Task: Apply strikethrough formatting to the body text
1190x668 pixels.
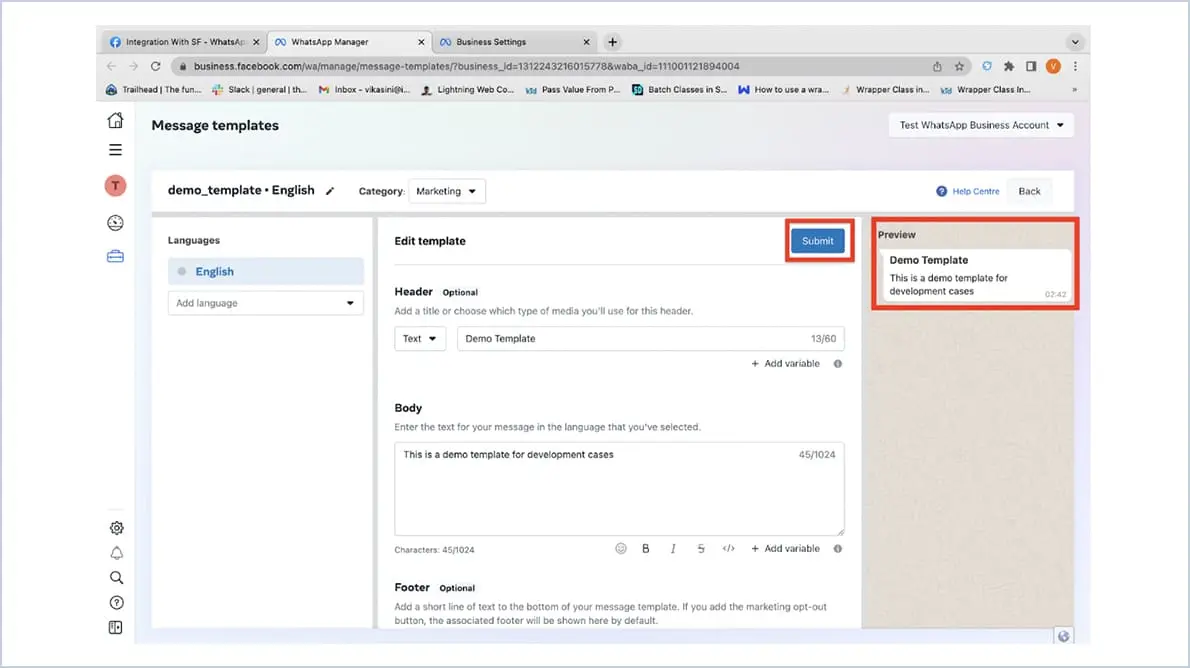Action: coord(700,548)
